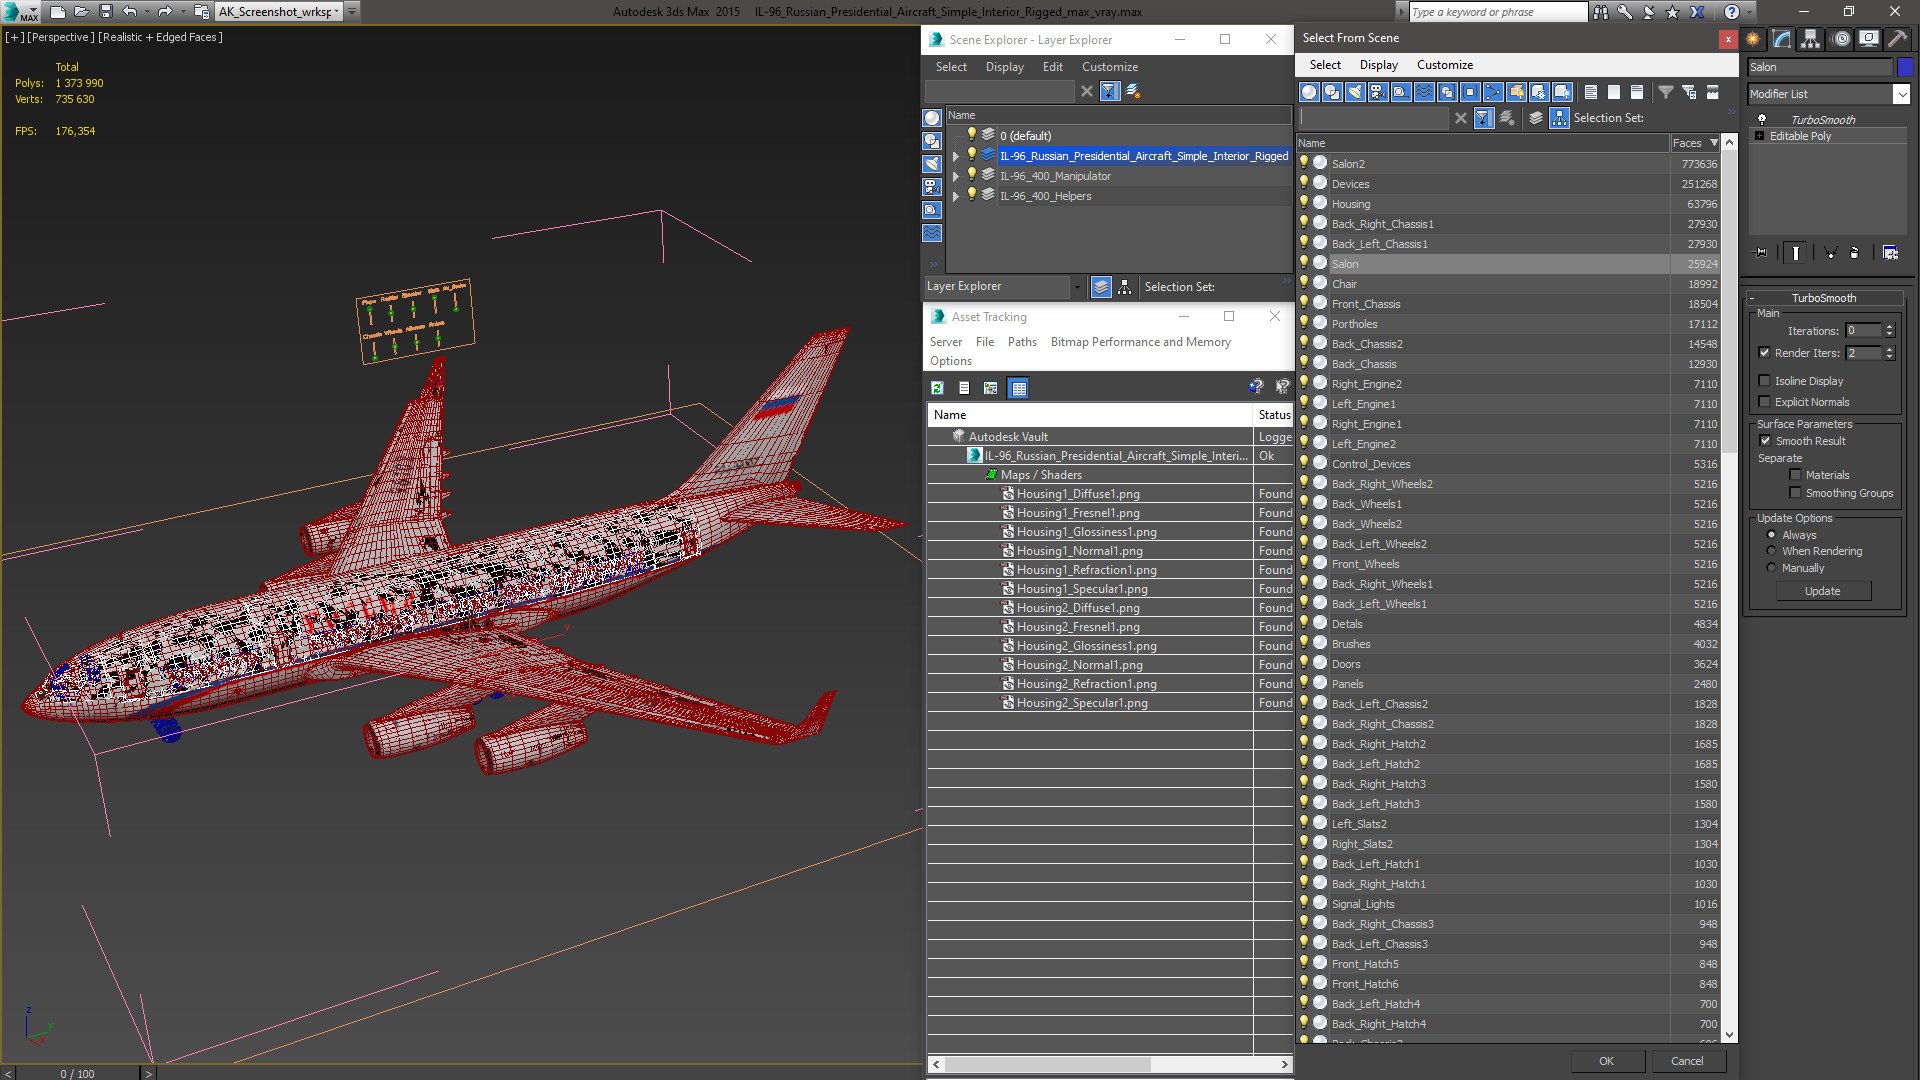Toggle visibility lightbulb for 0 (default) layer
1920x1080 pixels.
(x=970, y=135)
